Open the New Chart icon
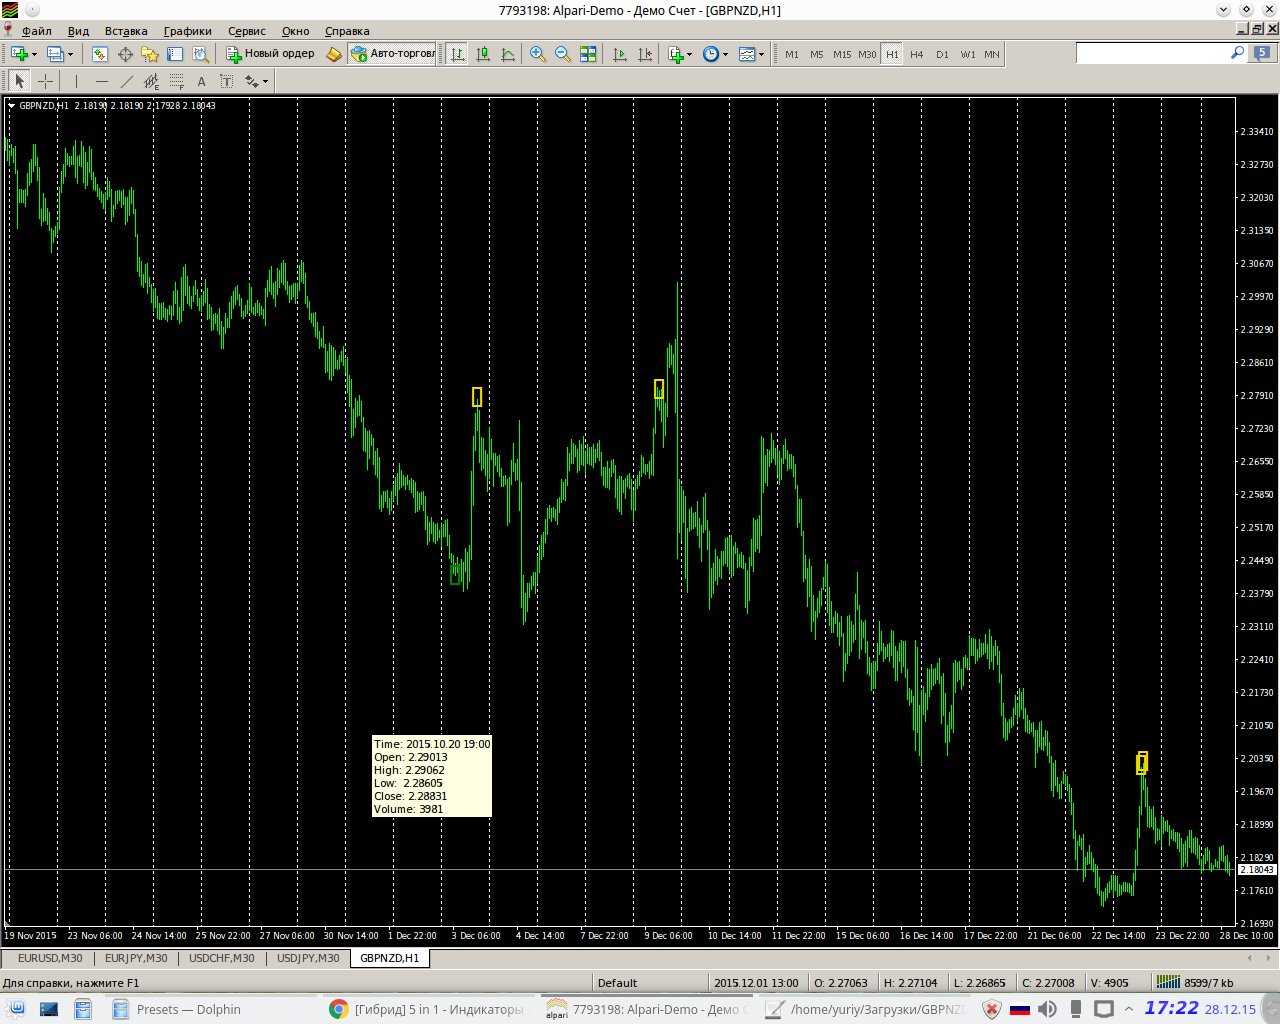Screen dimensions: 1280x1024 pos(19,54)
